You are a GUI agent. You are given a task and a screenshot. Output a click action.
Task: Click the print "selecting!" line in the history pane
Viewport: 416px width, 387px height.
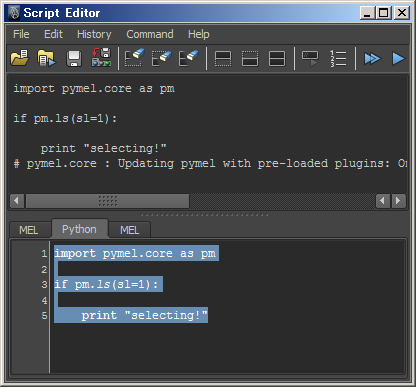pos(104,148)
